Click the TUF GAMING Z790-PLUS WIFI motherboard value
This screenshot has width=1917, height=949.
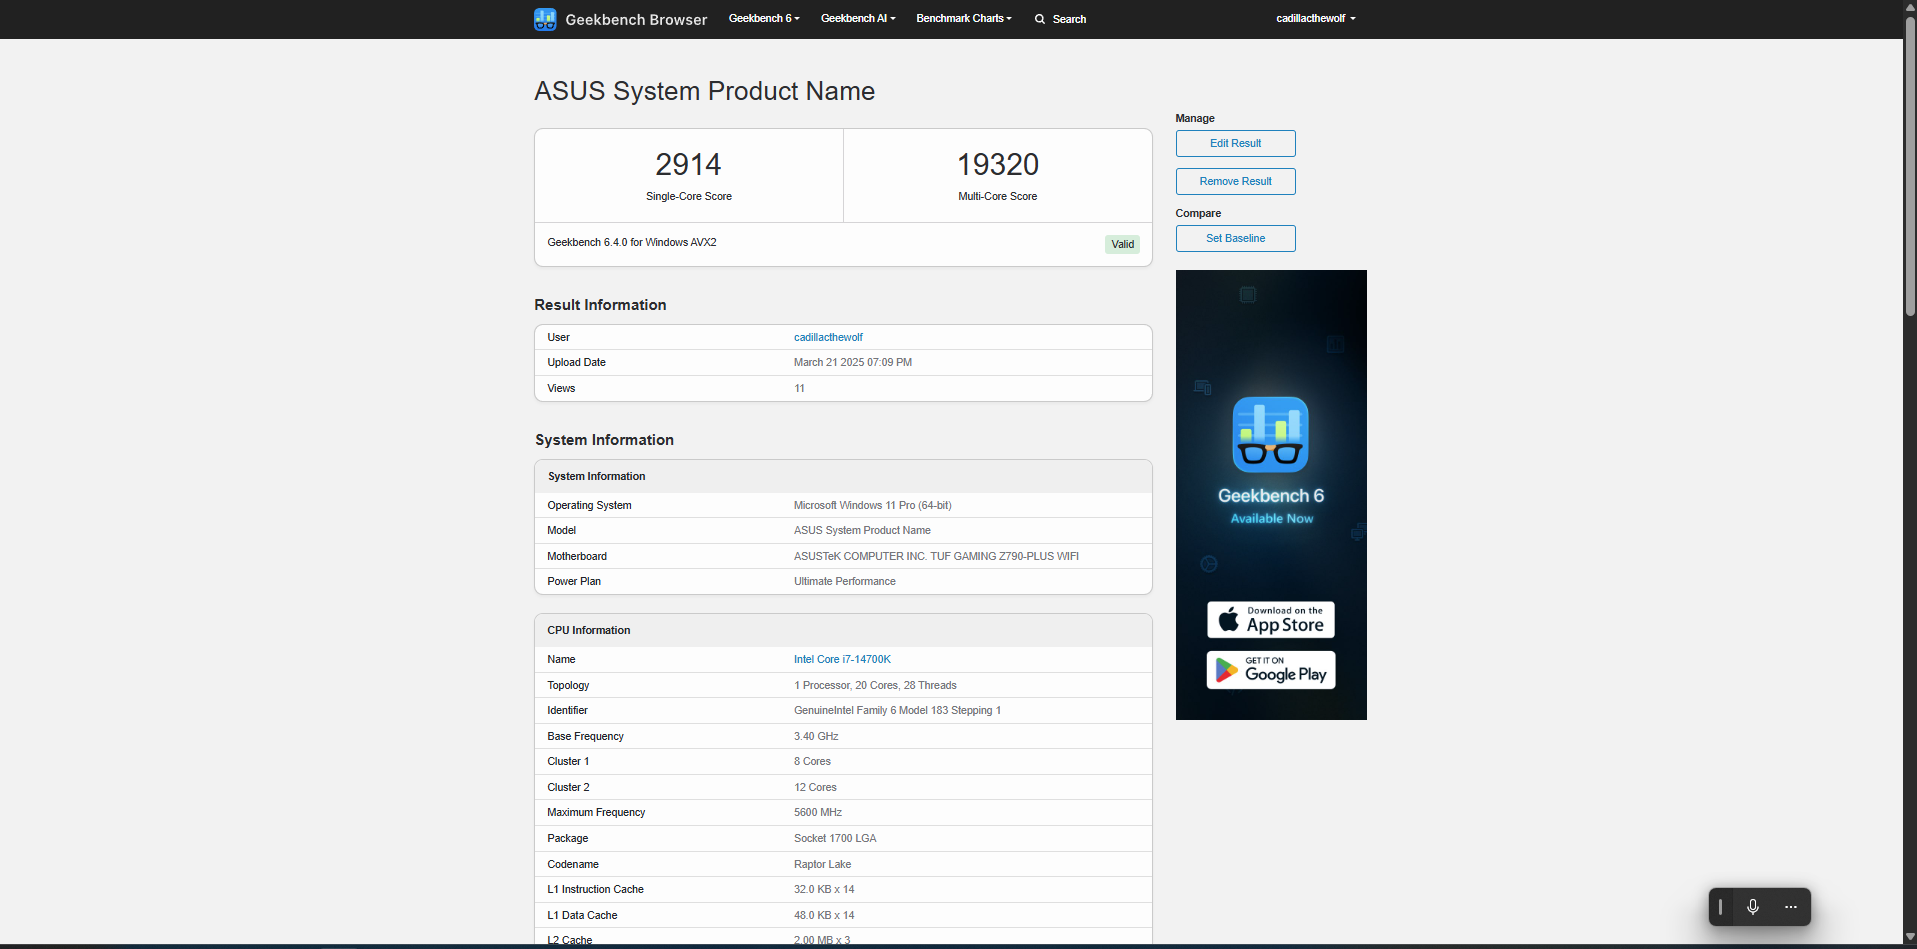point(936,556)
